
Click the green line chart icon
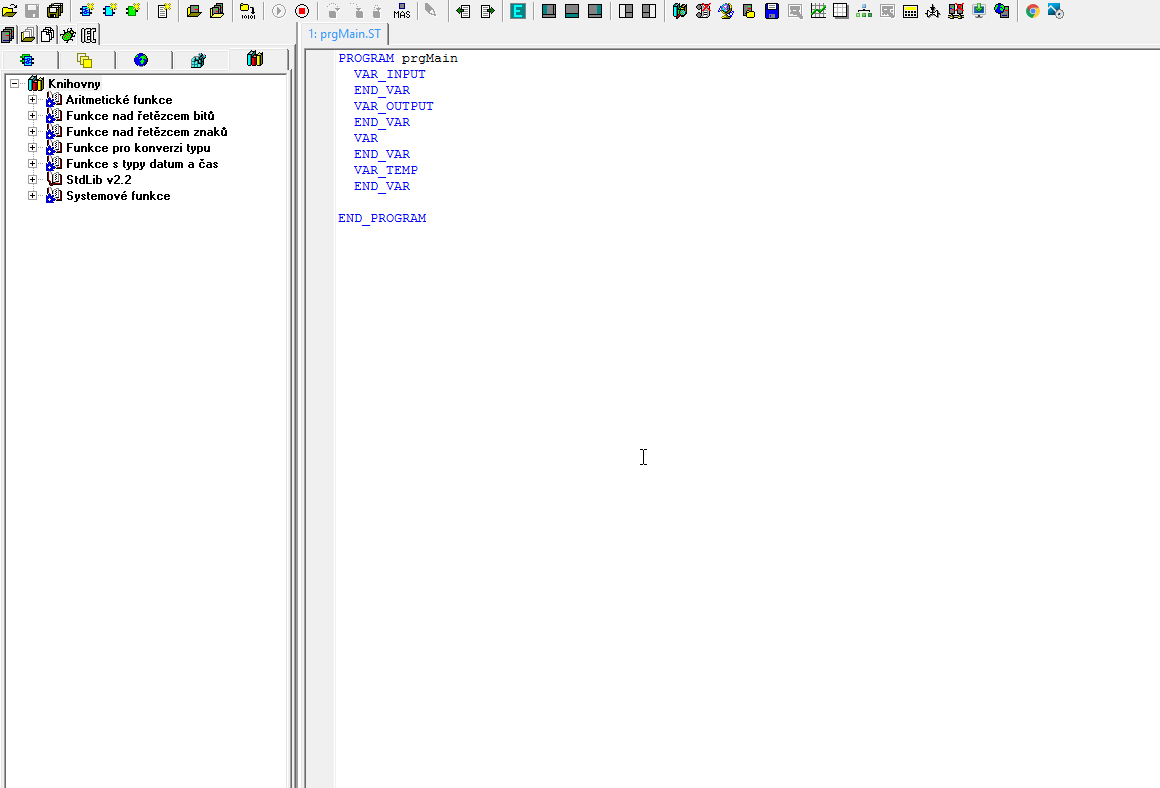click(x=818, y=11)
